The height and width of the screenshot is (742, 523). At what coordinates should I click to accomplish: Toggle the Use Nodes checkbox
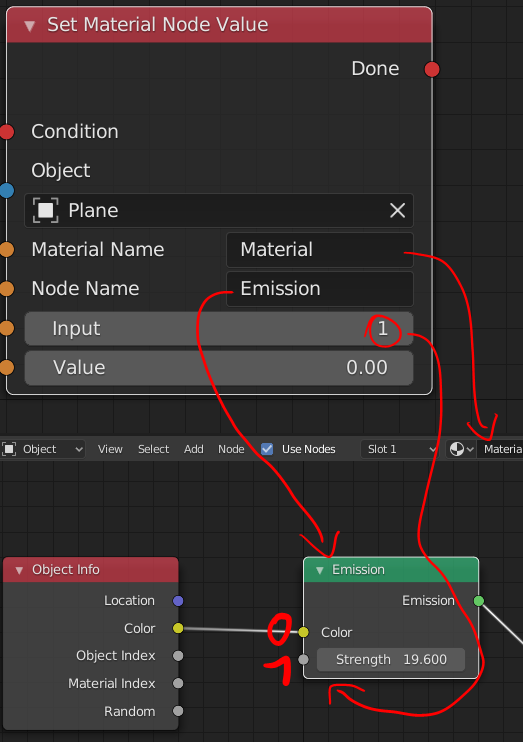point(267,449)
